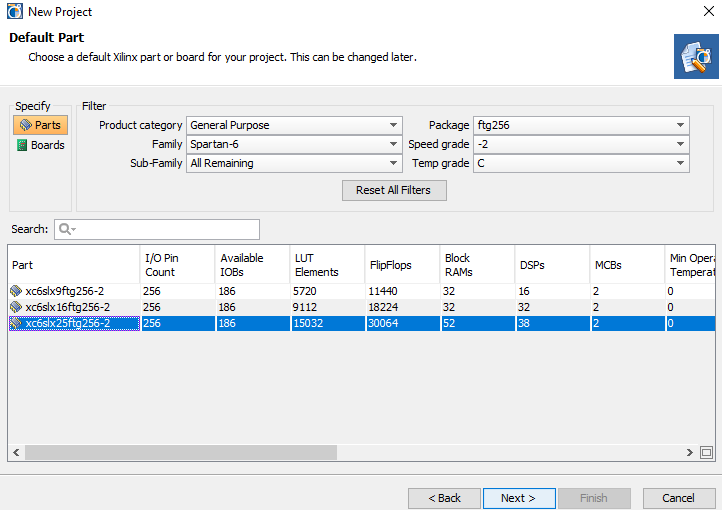Click DSPs value 16

524,291
